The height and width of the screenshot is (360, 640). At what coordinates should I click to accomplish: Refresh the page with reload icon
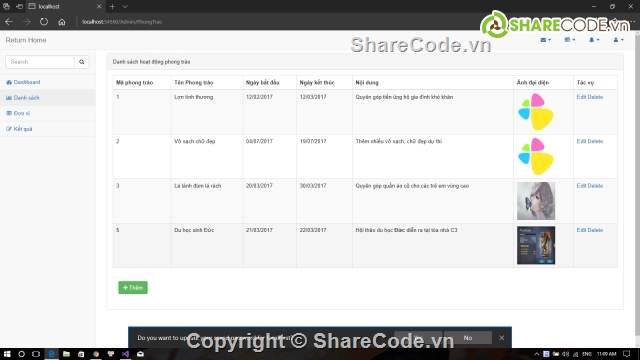coord(44,22)
